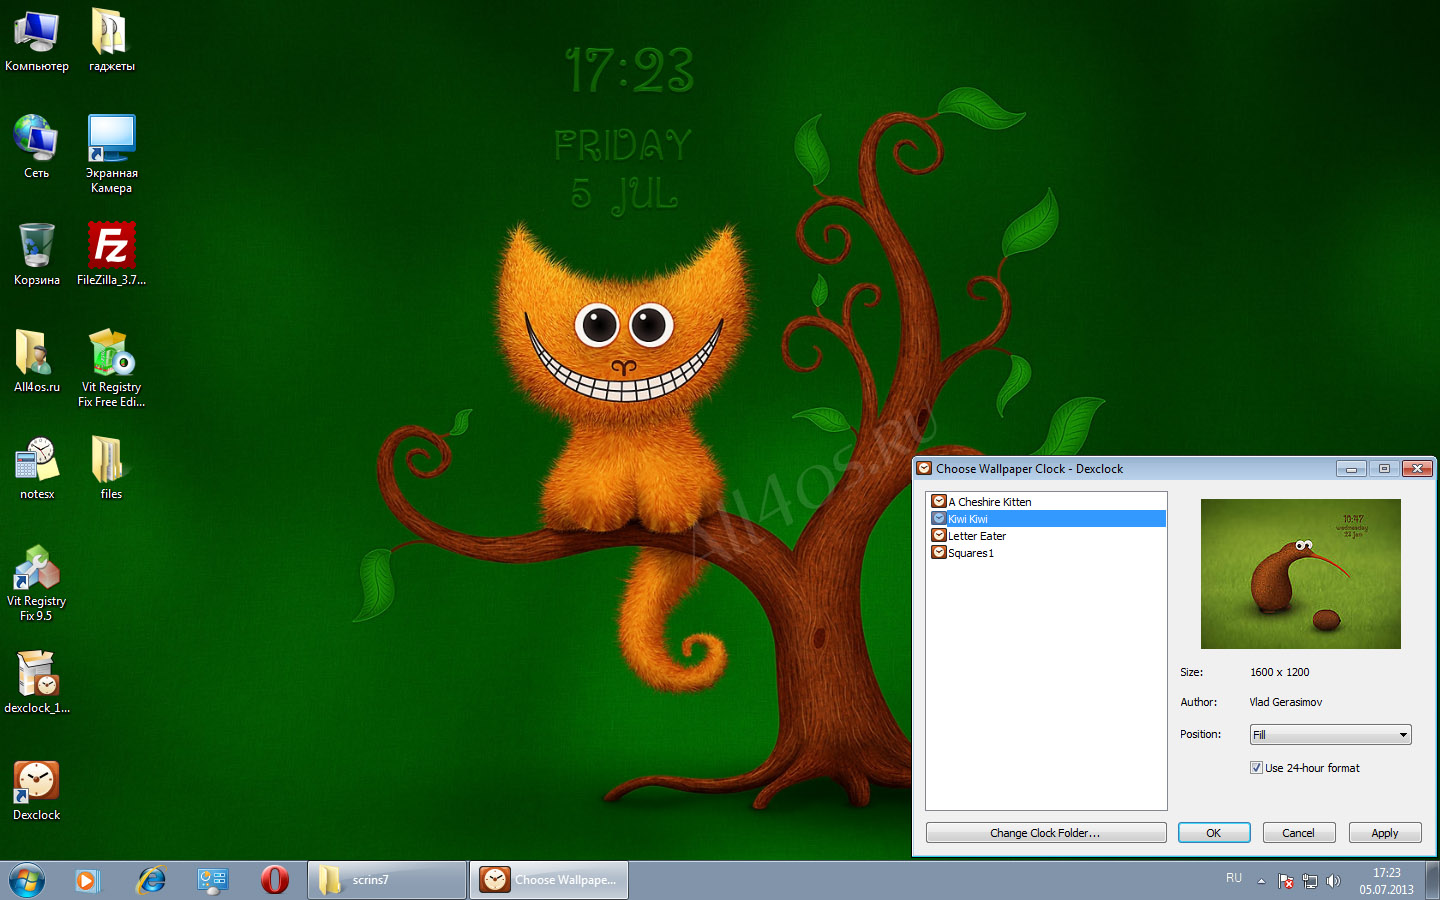Image resolution: width=1440 pixels, height=900 pixels.
Task: Click the network tray icon
Action: (1309, 881)
